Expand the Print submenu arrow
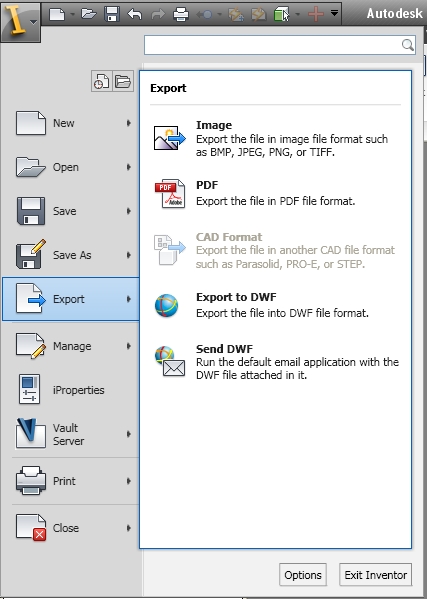Image resolution: width=427 pixels, height=599 pixels. click(129, 481)
